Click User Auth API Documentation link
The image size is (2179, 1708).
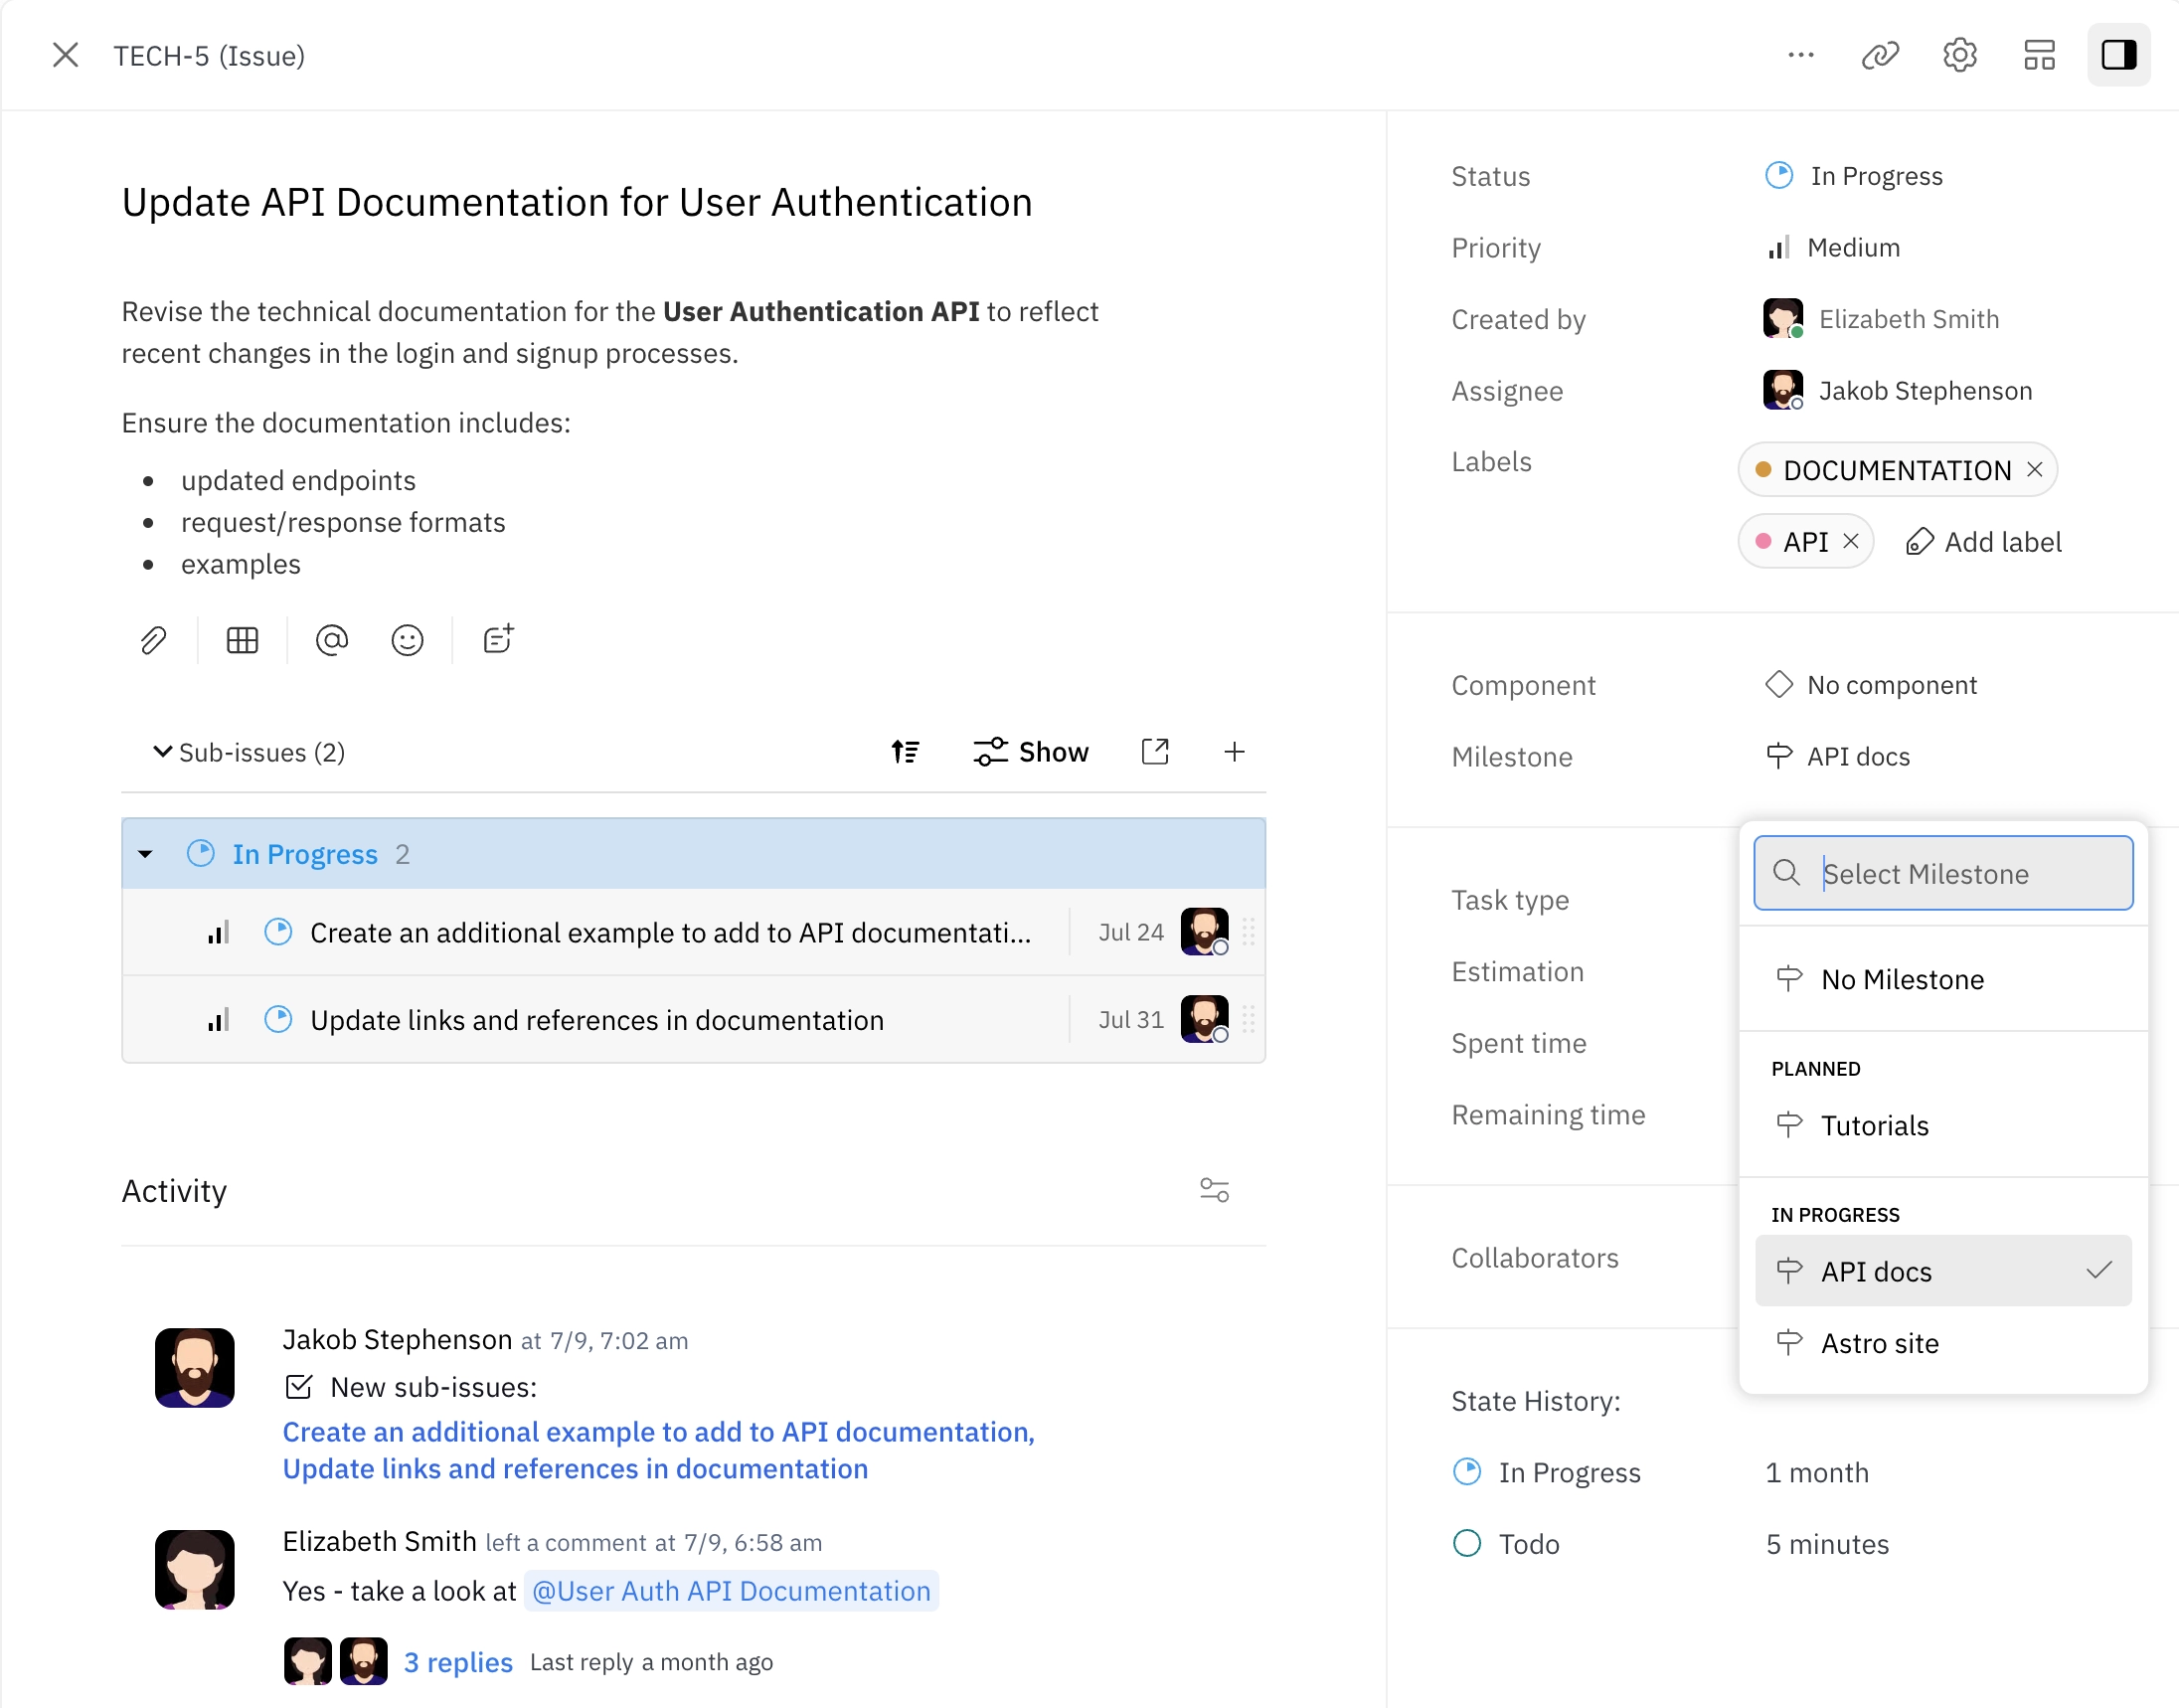point(731,1592)
